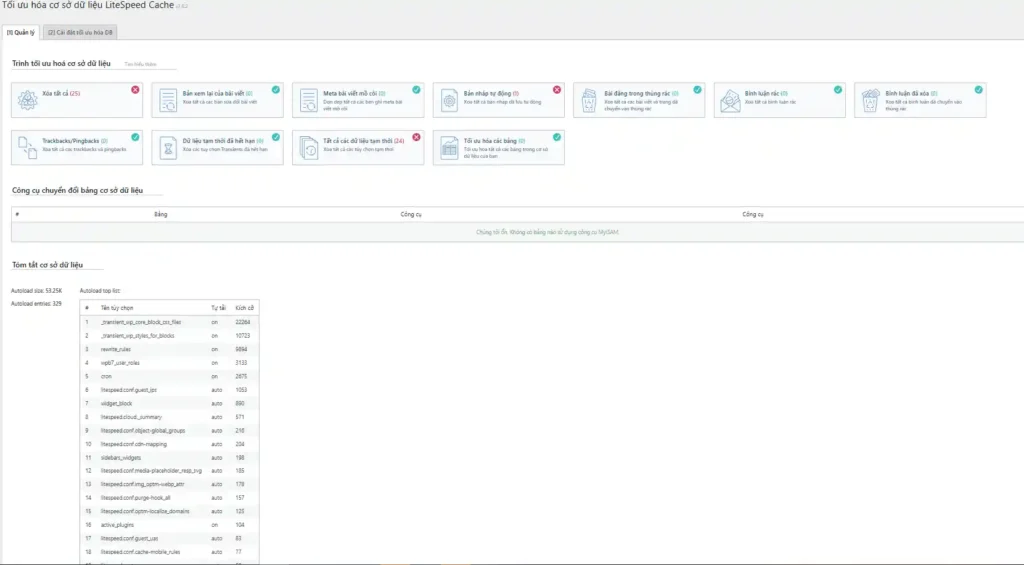Viewport: 1024px width, 565px height.
Task: Click the litespeed.conf.object-global_groups option name
Action: pyautogui.click(x=143, y=430)
